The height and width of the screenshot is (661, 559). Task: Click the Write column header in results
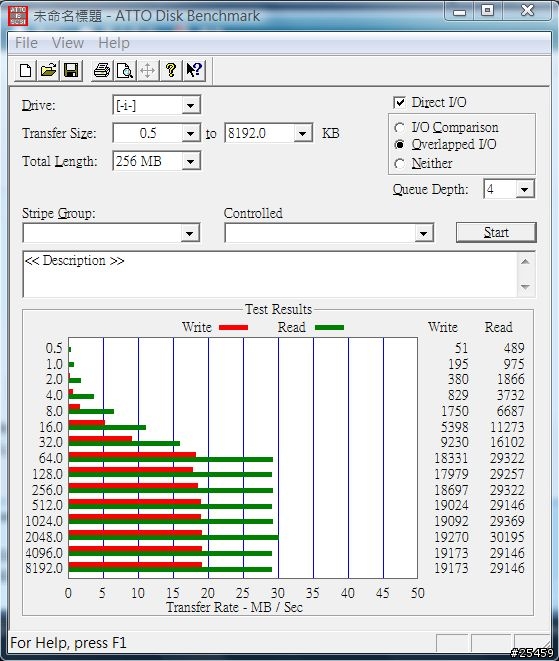443,327
